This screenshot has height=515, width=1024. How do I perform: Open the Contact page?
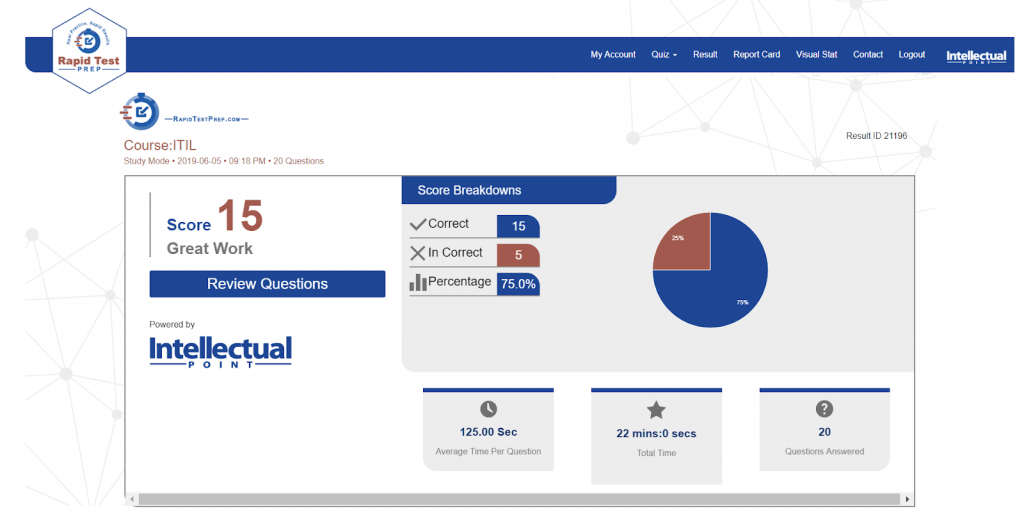(868, 55)
